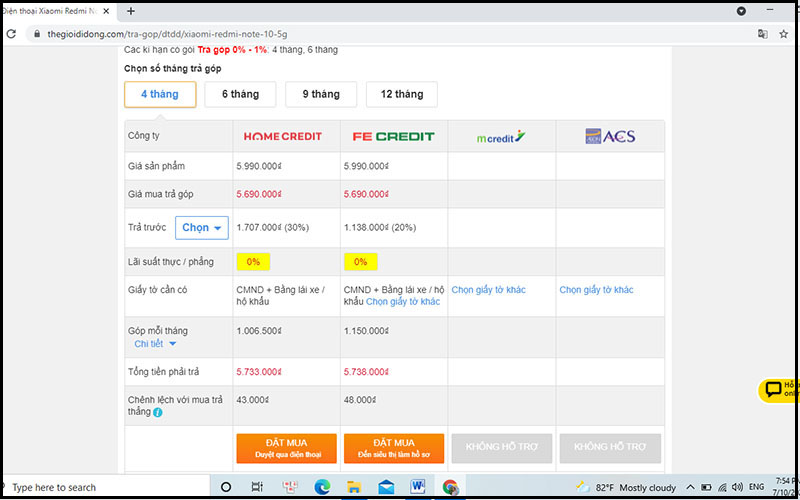
Task: Open File Explorer from the taskbar
Action: 354,487
